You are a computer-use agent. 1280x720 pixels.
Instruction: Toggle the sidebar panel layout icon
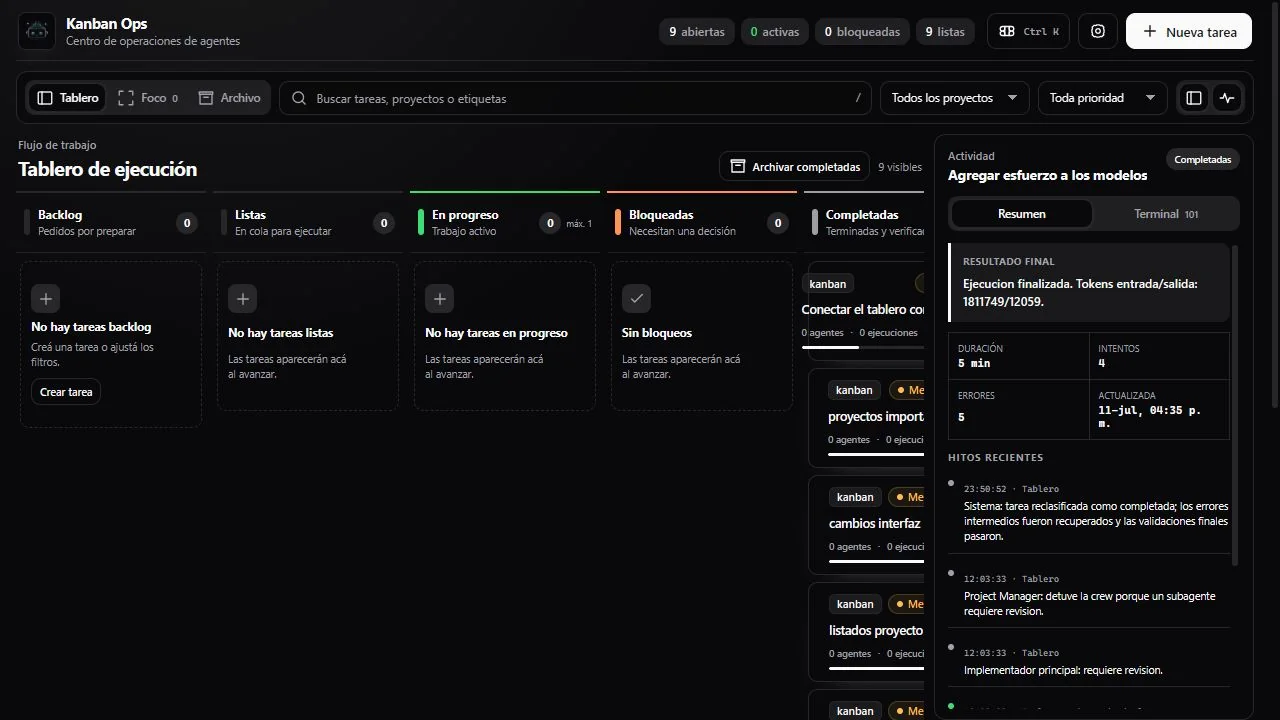point(1194,98)
